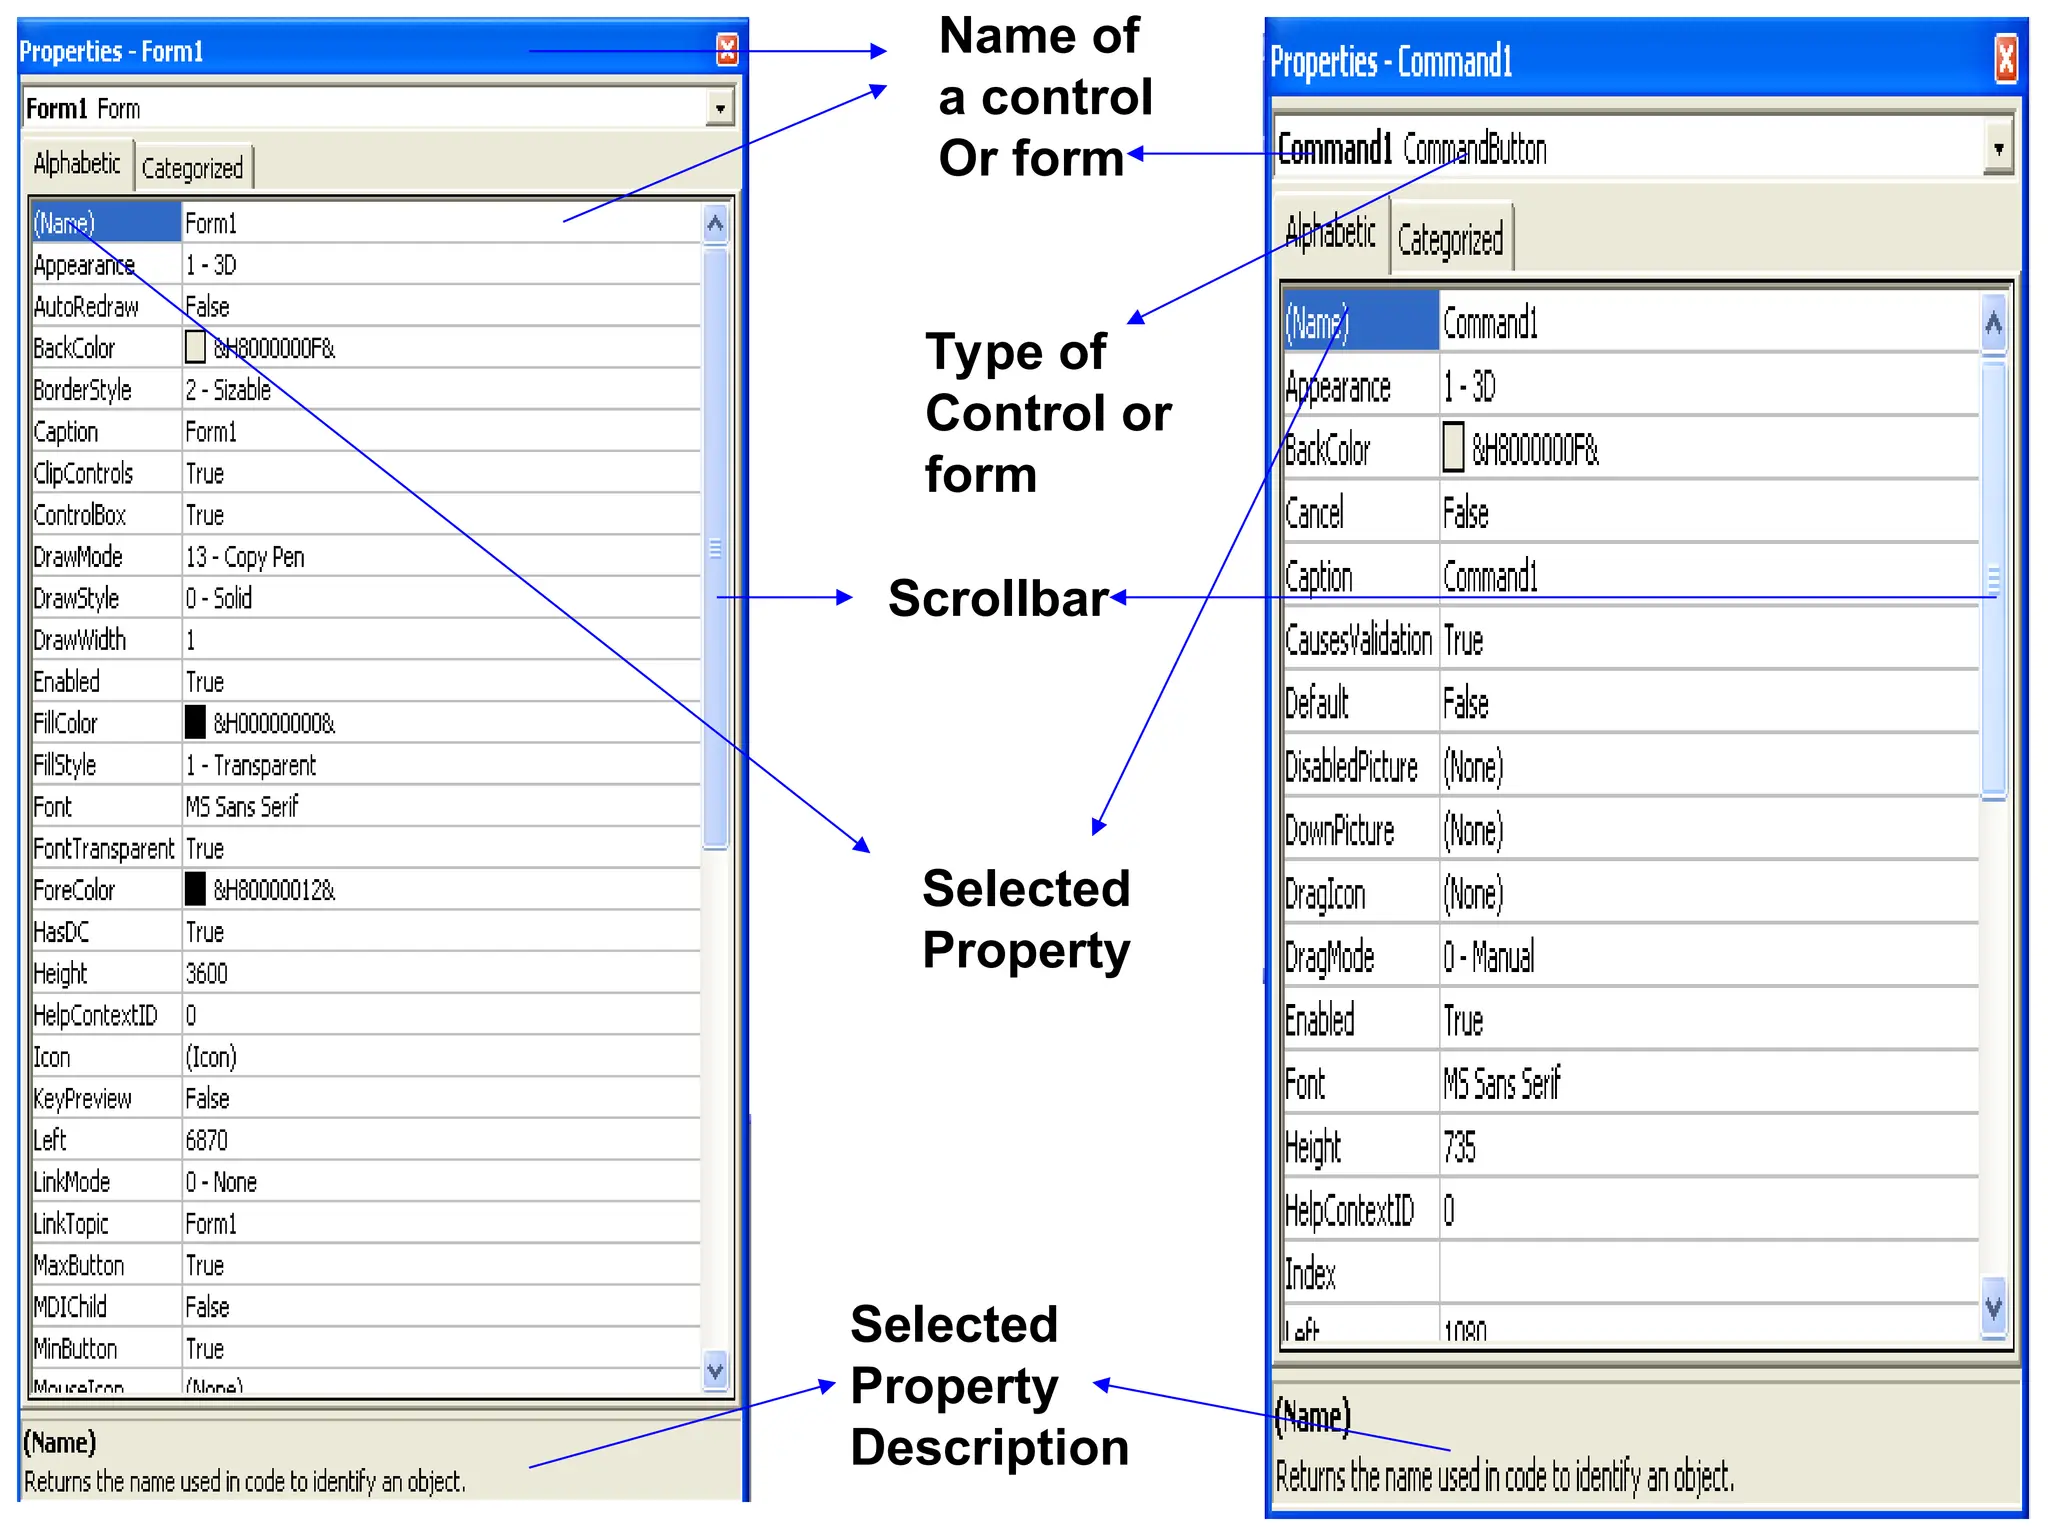The image size is (2048, 1536).
Task: Switch to Alphabetic tab in Form1 properties
Action: coord(77,164)
